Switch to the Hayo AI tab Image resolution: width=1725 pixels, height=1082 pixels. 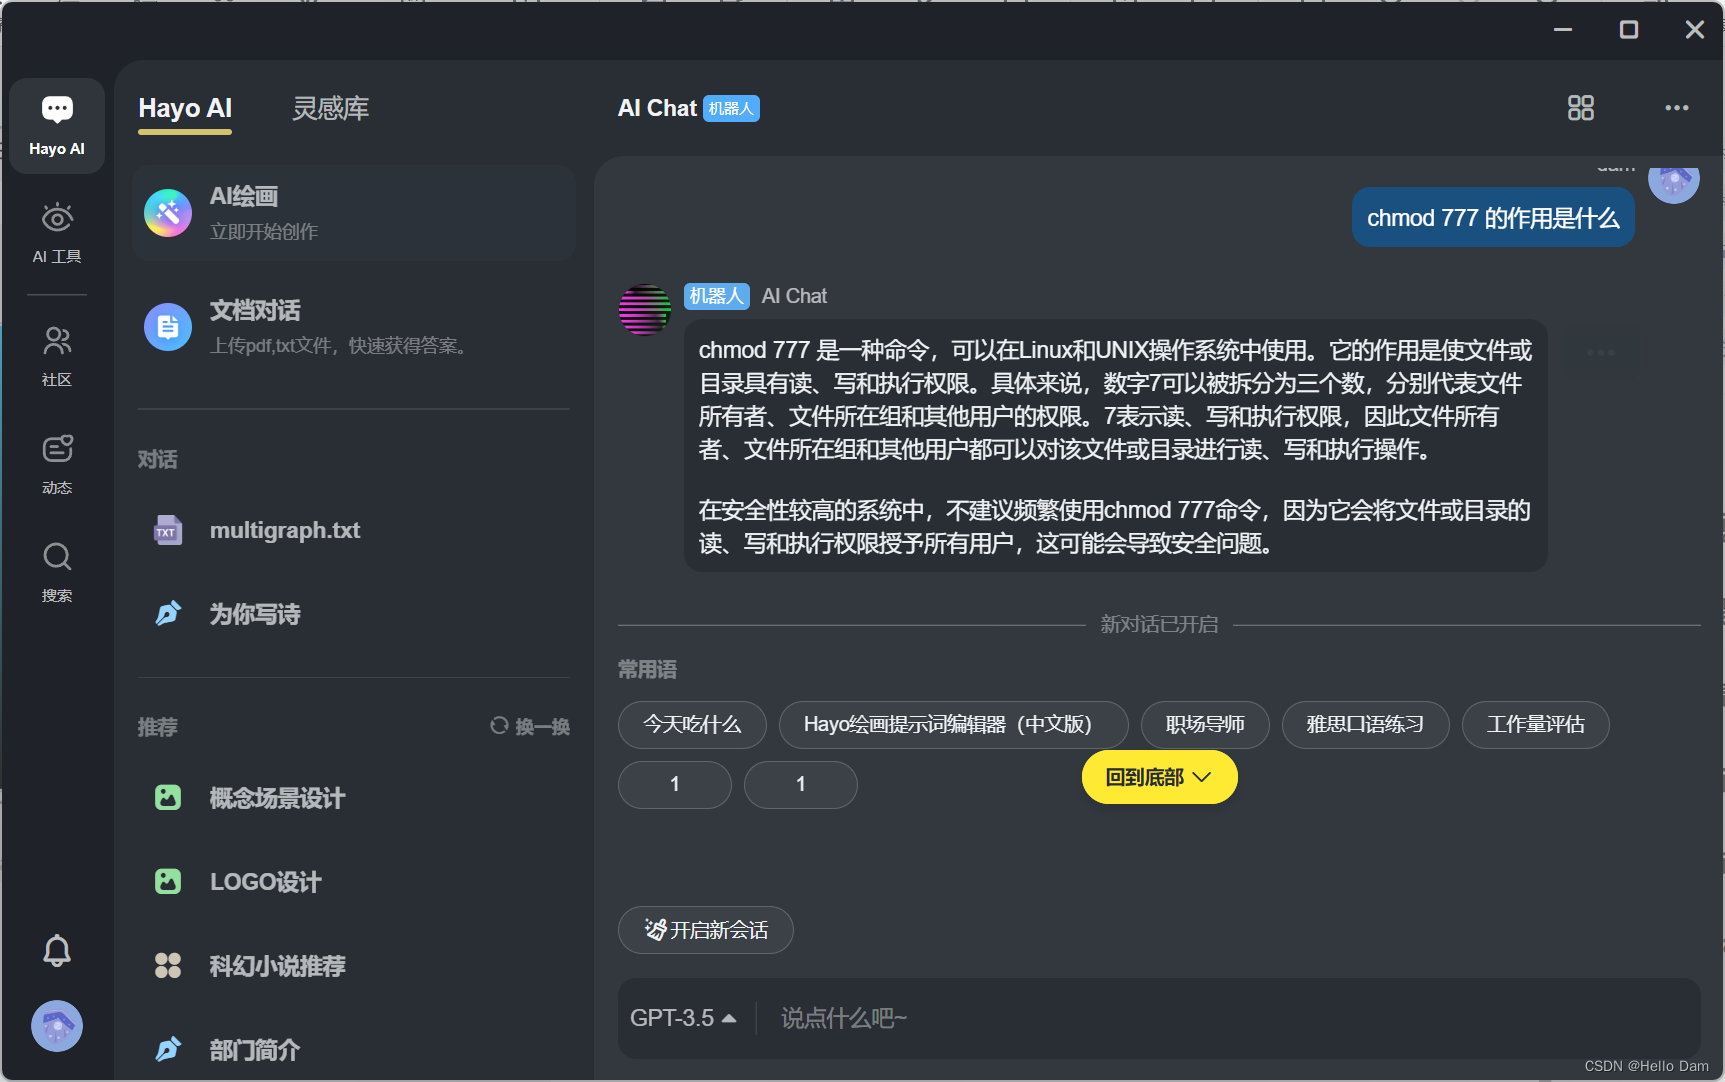point(184,108)
